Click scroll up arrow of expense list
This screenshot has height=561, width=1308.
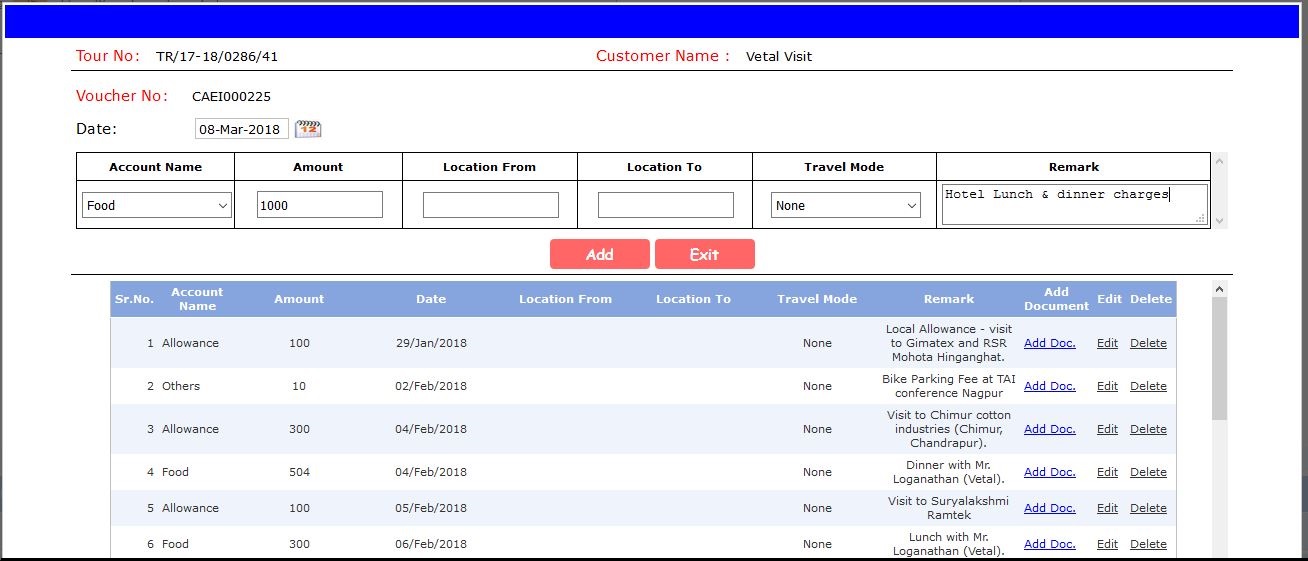[x=1219, y=290]
